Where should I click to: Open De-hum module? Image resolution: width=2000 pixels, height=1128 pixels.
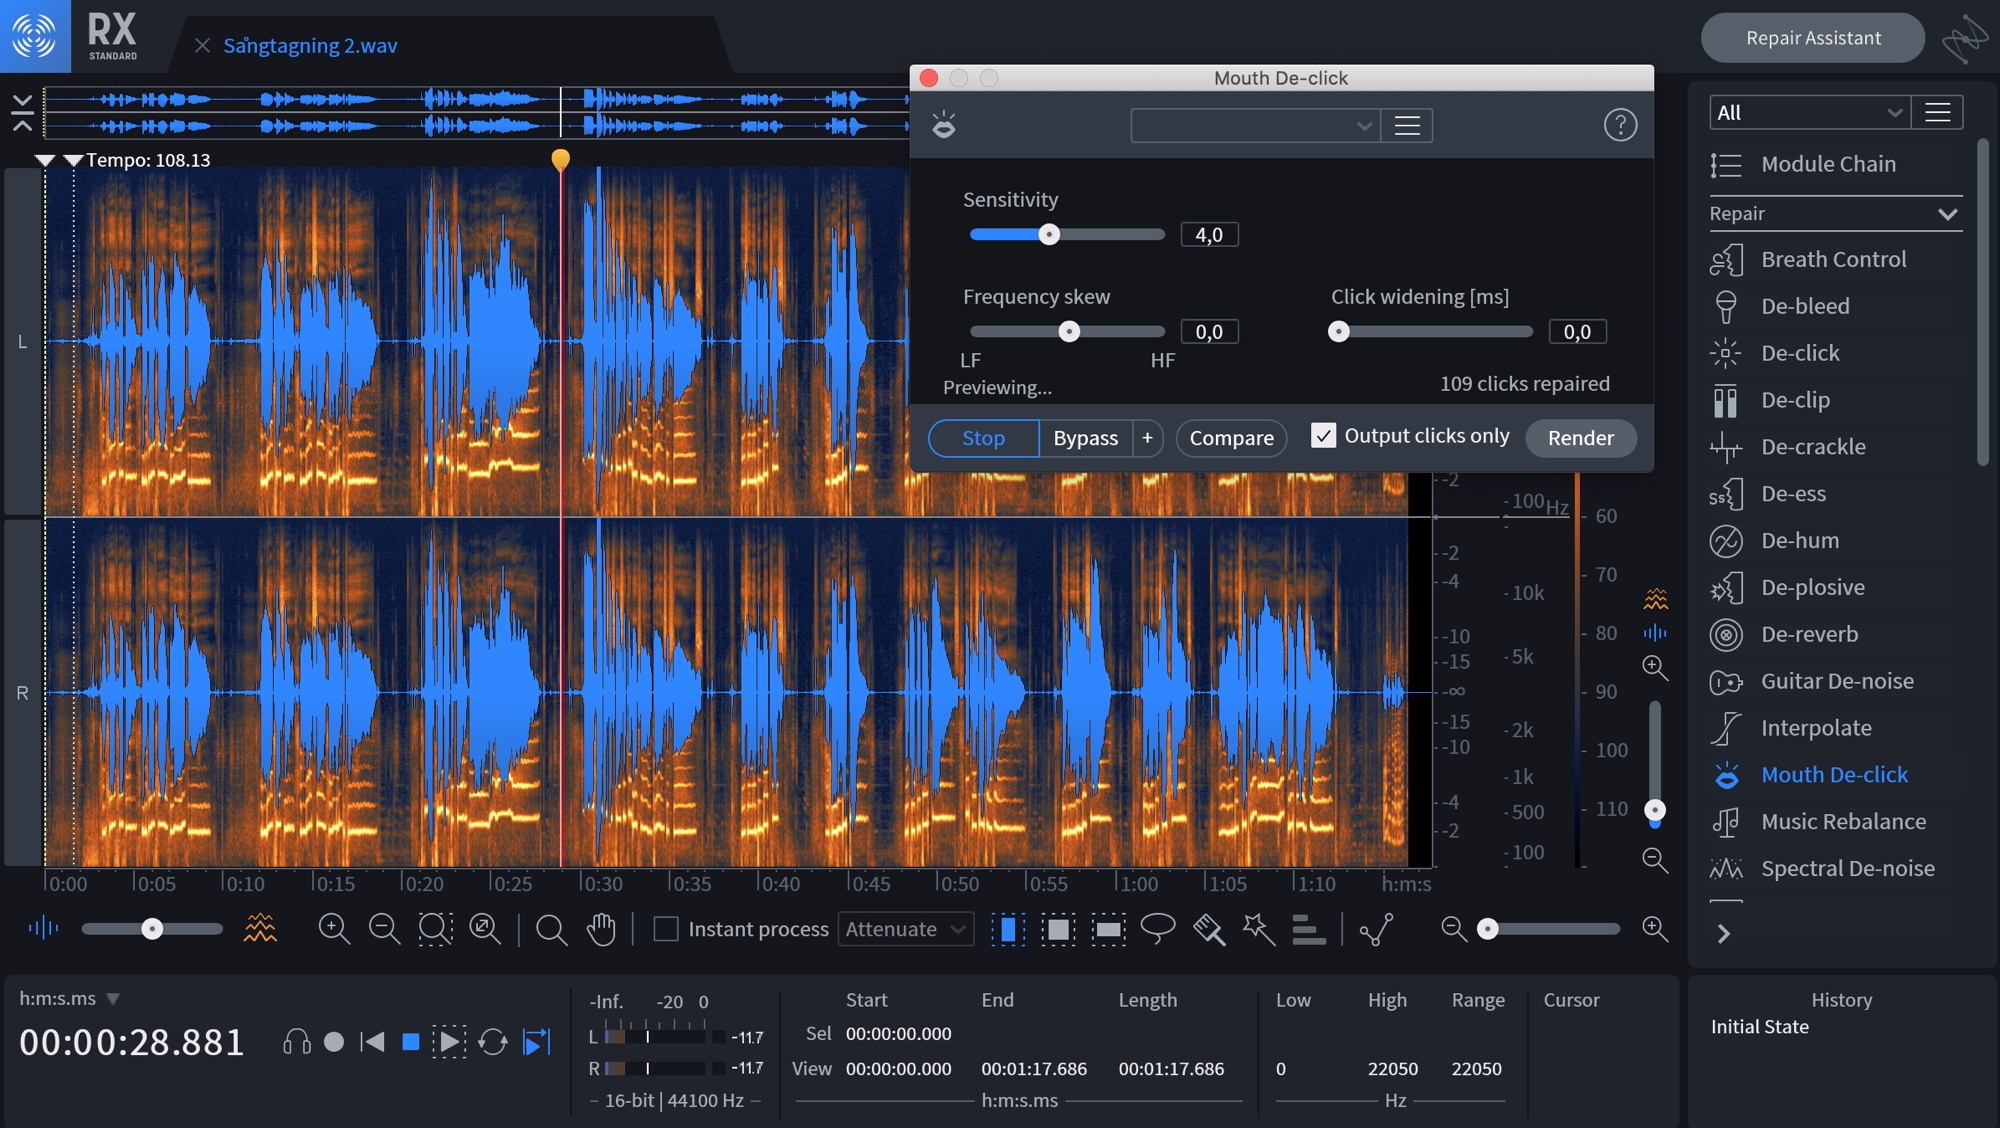pos(1775,541)
